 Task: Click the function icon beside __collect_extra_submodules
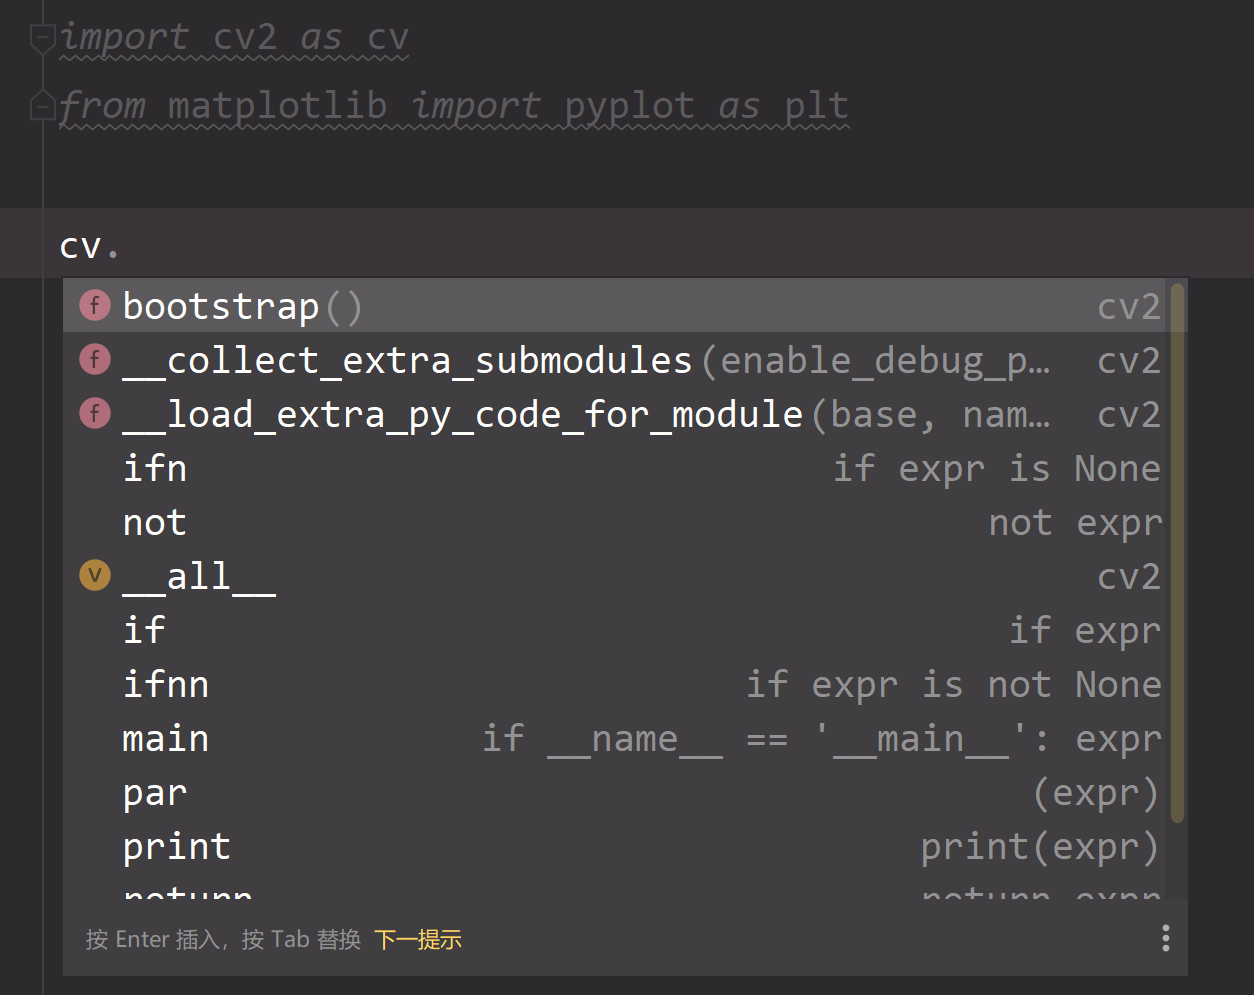click(x=93, y=359)
